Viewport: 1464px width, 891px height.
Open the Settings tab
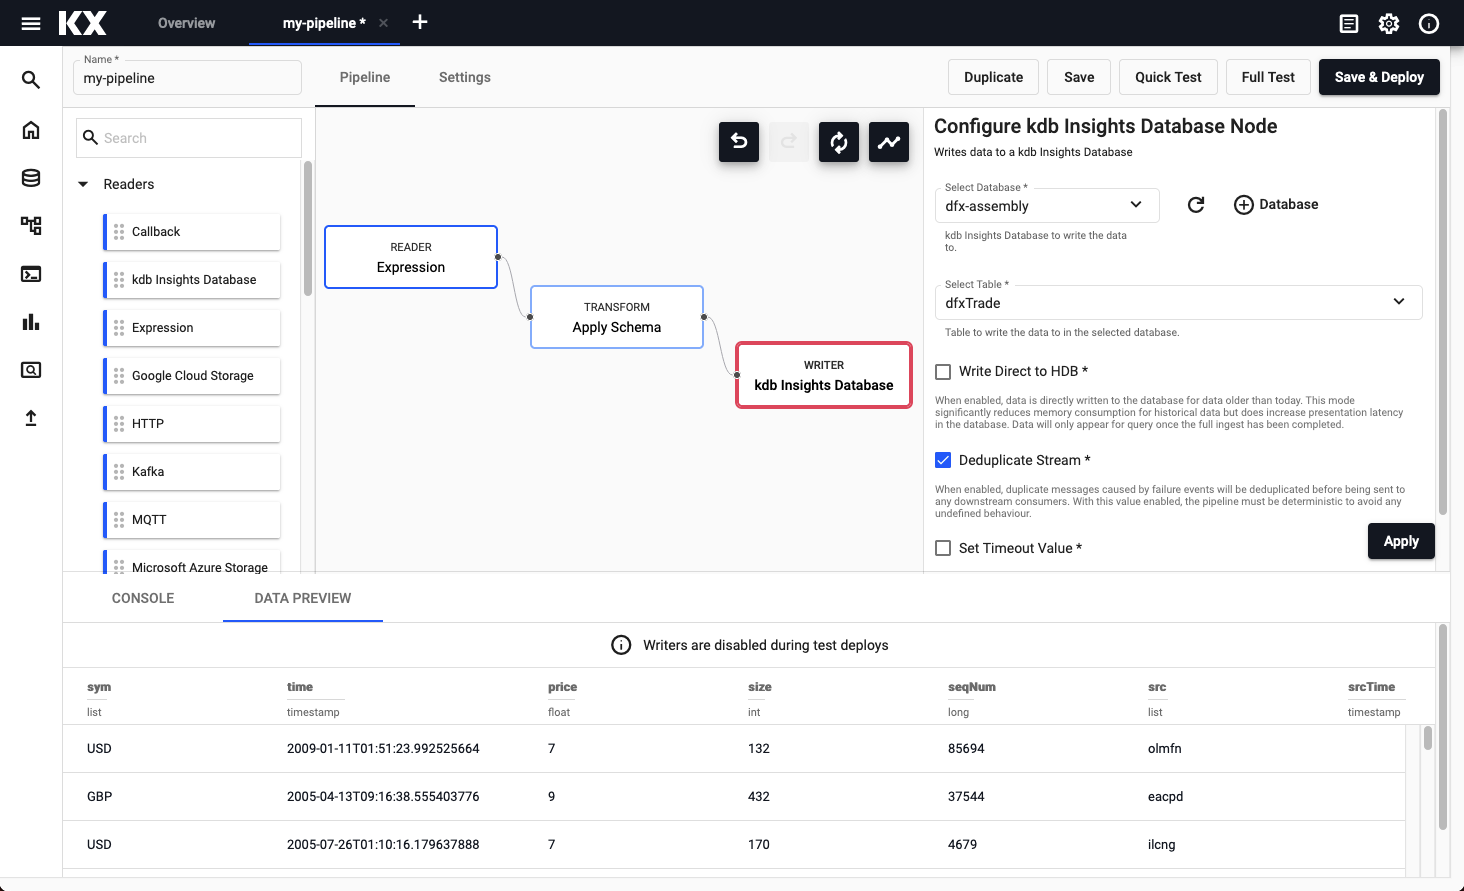coord(465,77)
